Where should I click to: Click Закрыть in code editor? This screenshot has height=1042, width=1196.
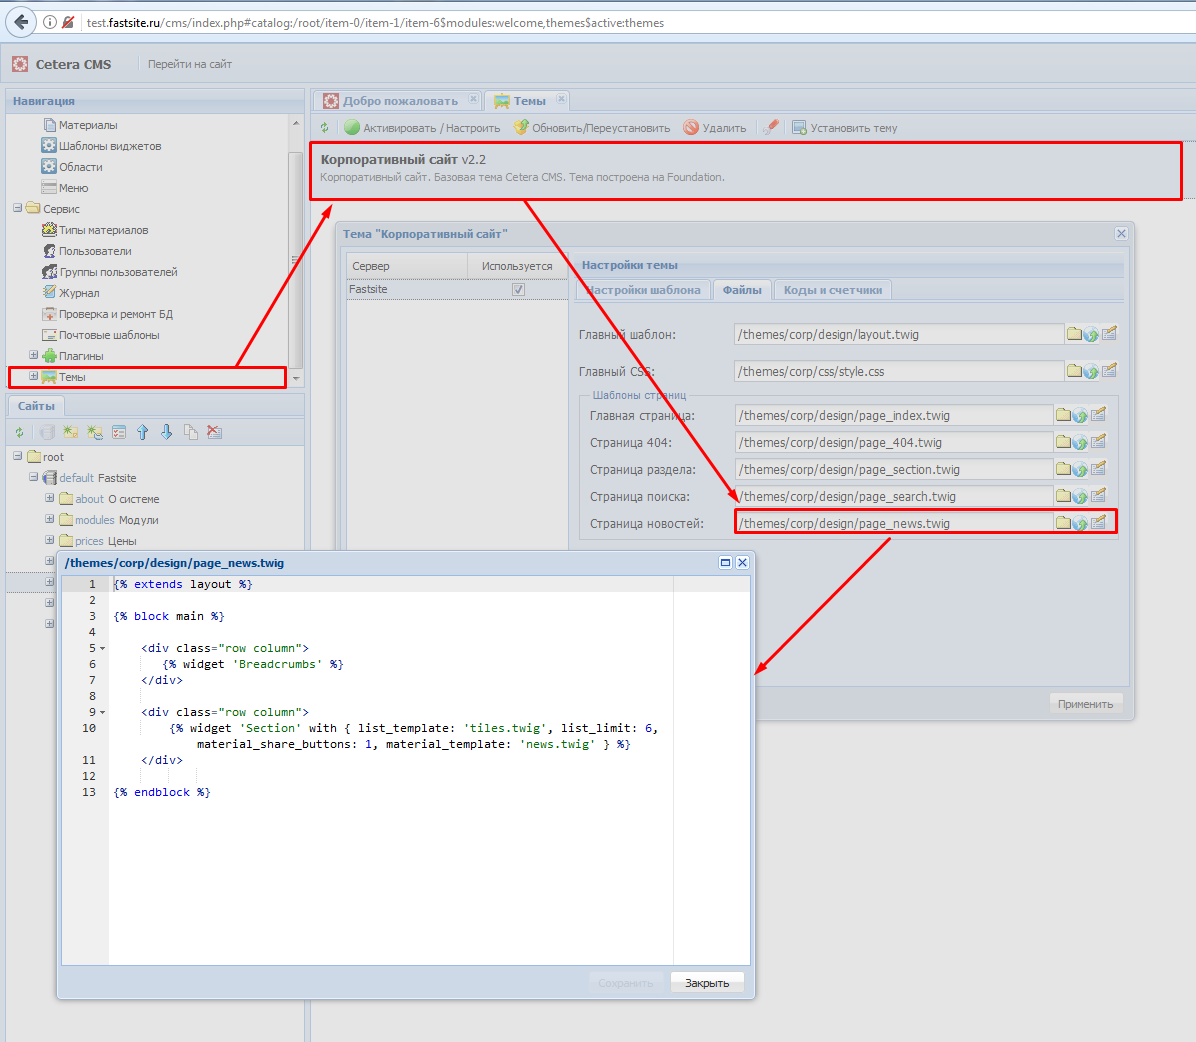[706, 983]
